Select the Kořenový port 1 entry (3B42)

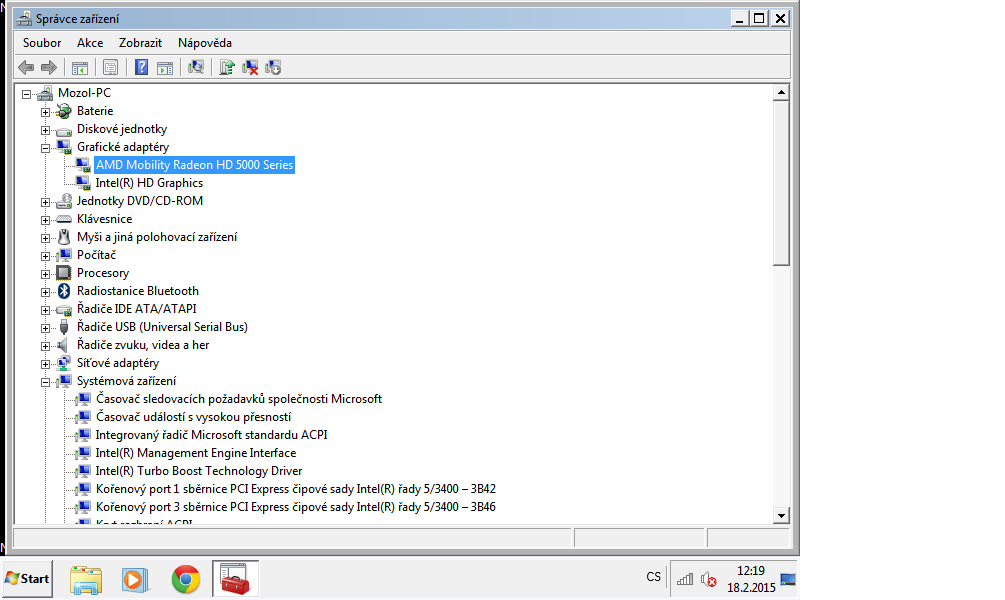pos(295,488)
